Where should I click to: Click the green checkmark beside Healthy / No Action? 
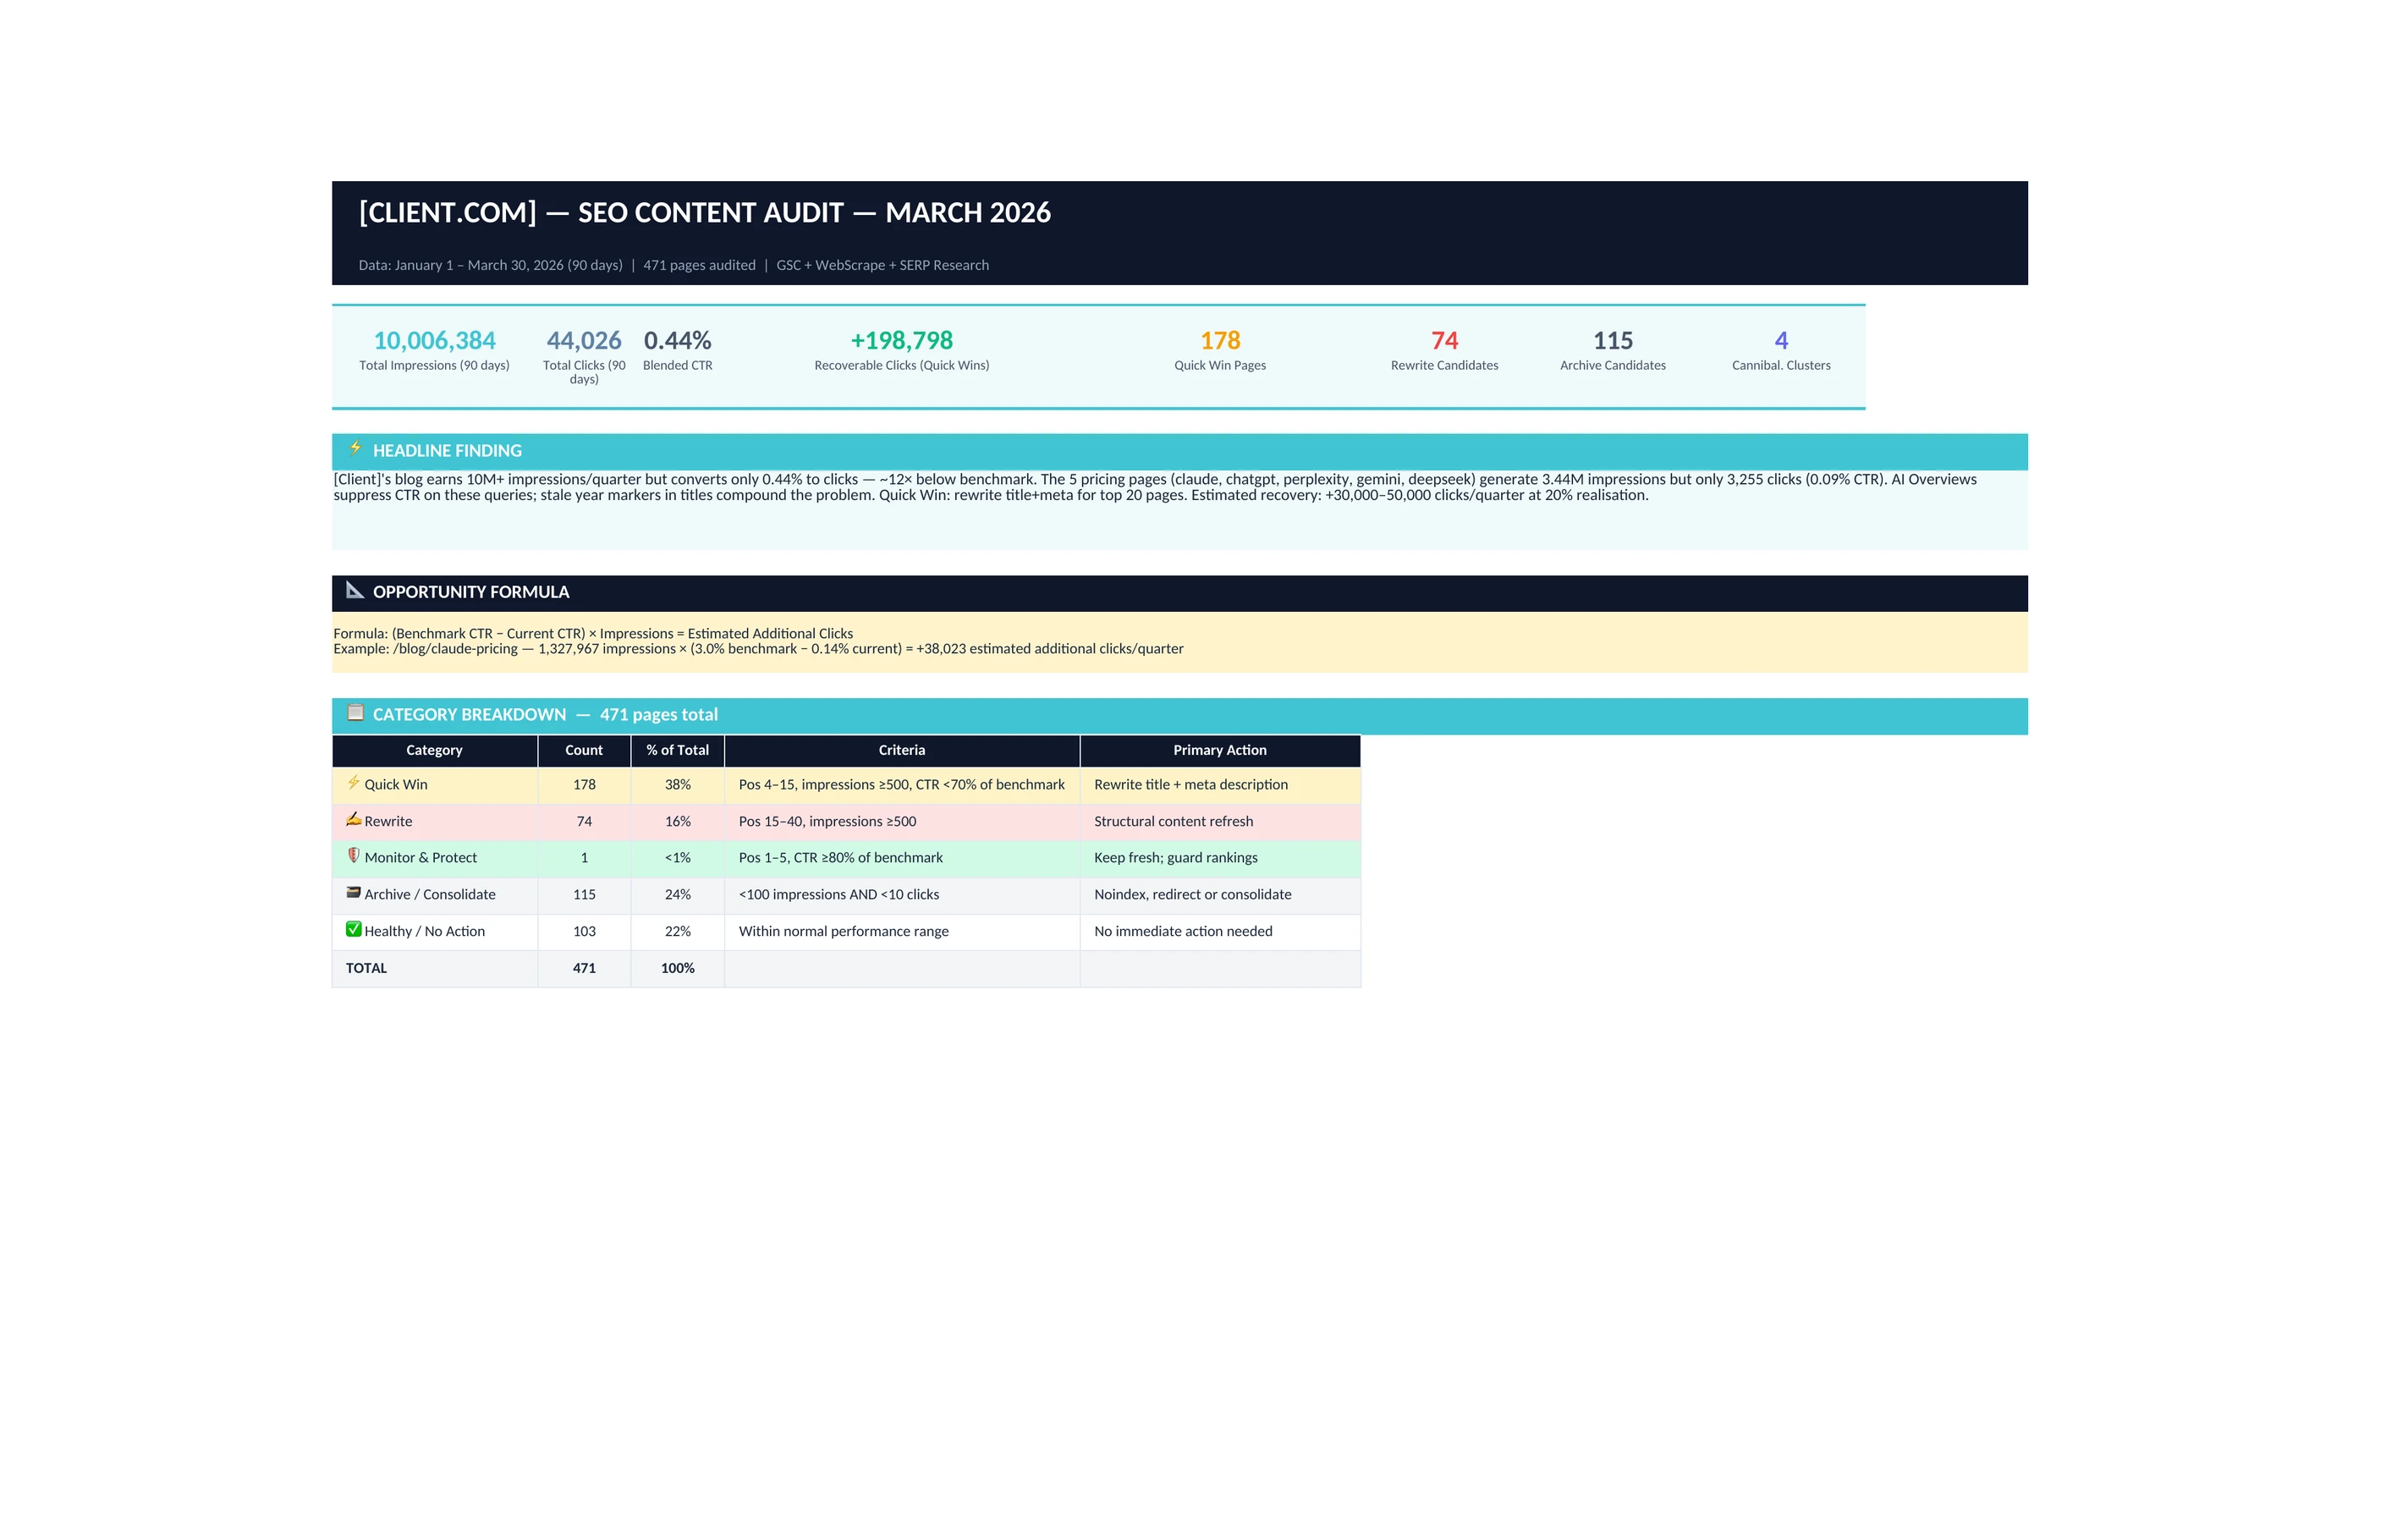point(353,929)
